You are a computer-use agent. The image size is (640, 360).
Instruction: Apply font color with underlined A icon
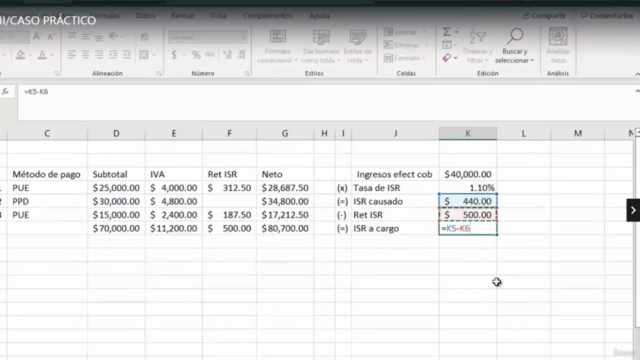pyautogui.click(x=42, y=54)
